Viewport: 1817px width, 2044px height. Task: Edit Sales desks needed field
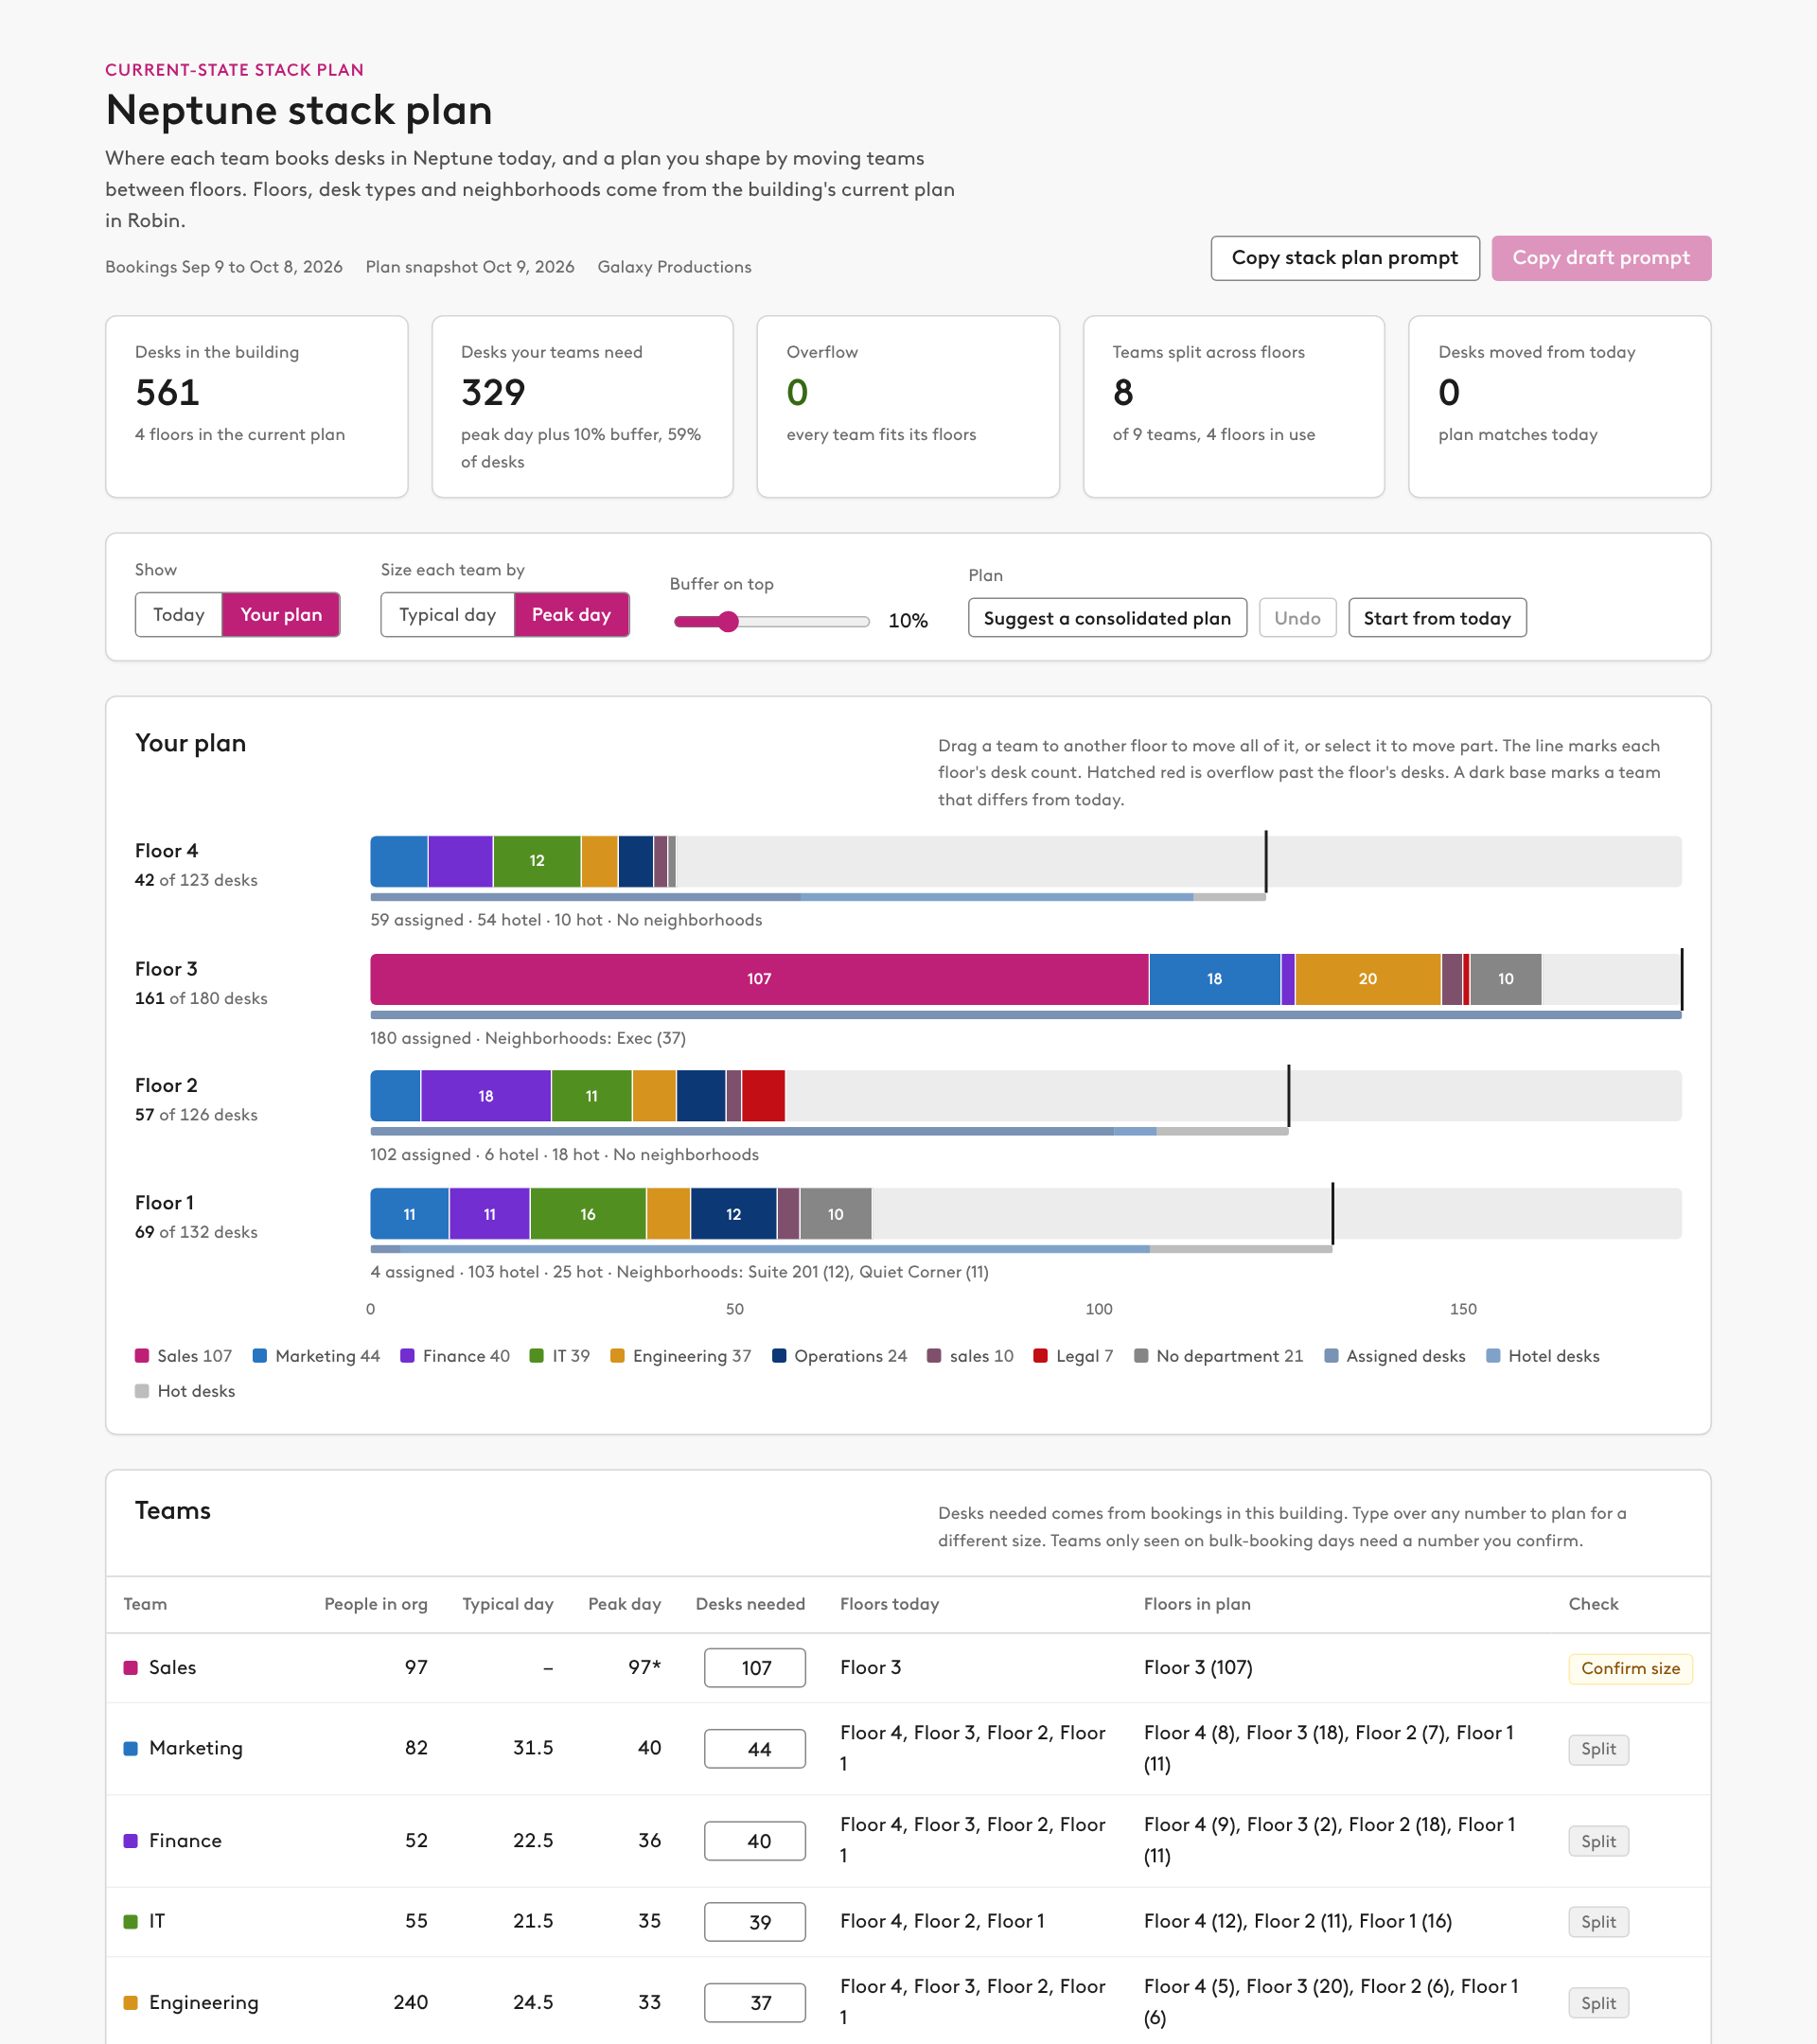coord(755,1668)
